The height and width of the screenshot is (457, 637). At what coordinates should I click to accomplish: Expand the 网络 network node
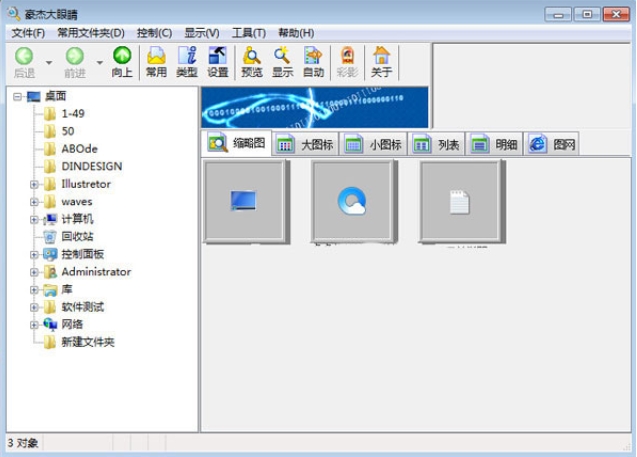(34, 325)
